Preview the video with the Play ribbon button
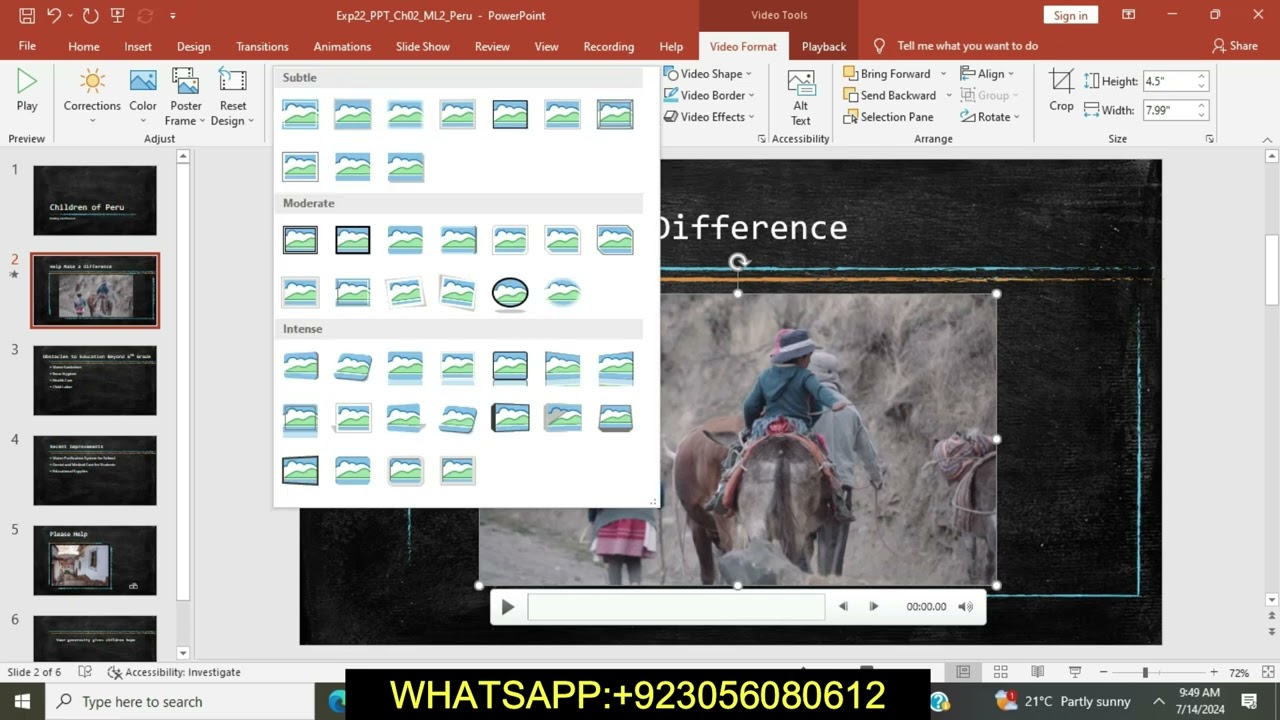Viewport: 1280px width, 720px height. tap(27, 90)
